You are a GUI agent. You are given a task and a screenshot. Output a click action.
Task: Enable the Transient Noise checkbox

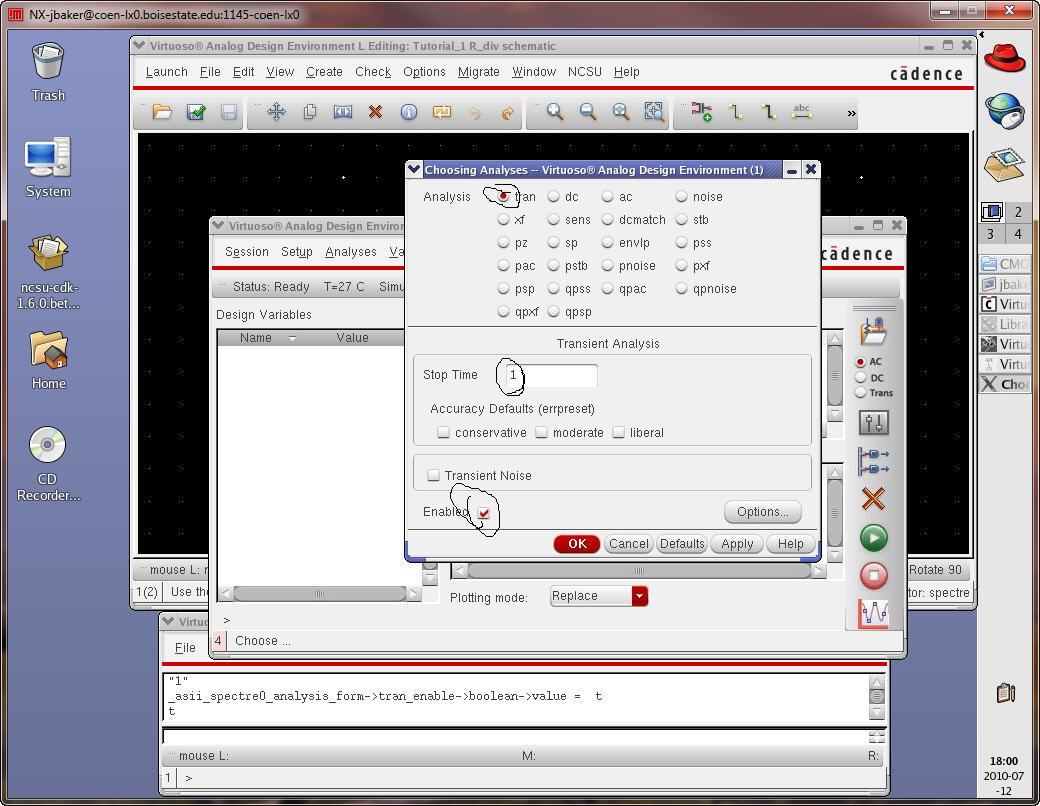click(433, 476)
